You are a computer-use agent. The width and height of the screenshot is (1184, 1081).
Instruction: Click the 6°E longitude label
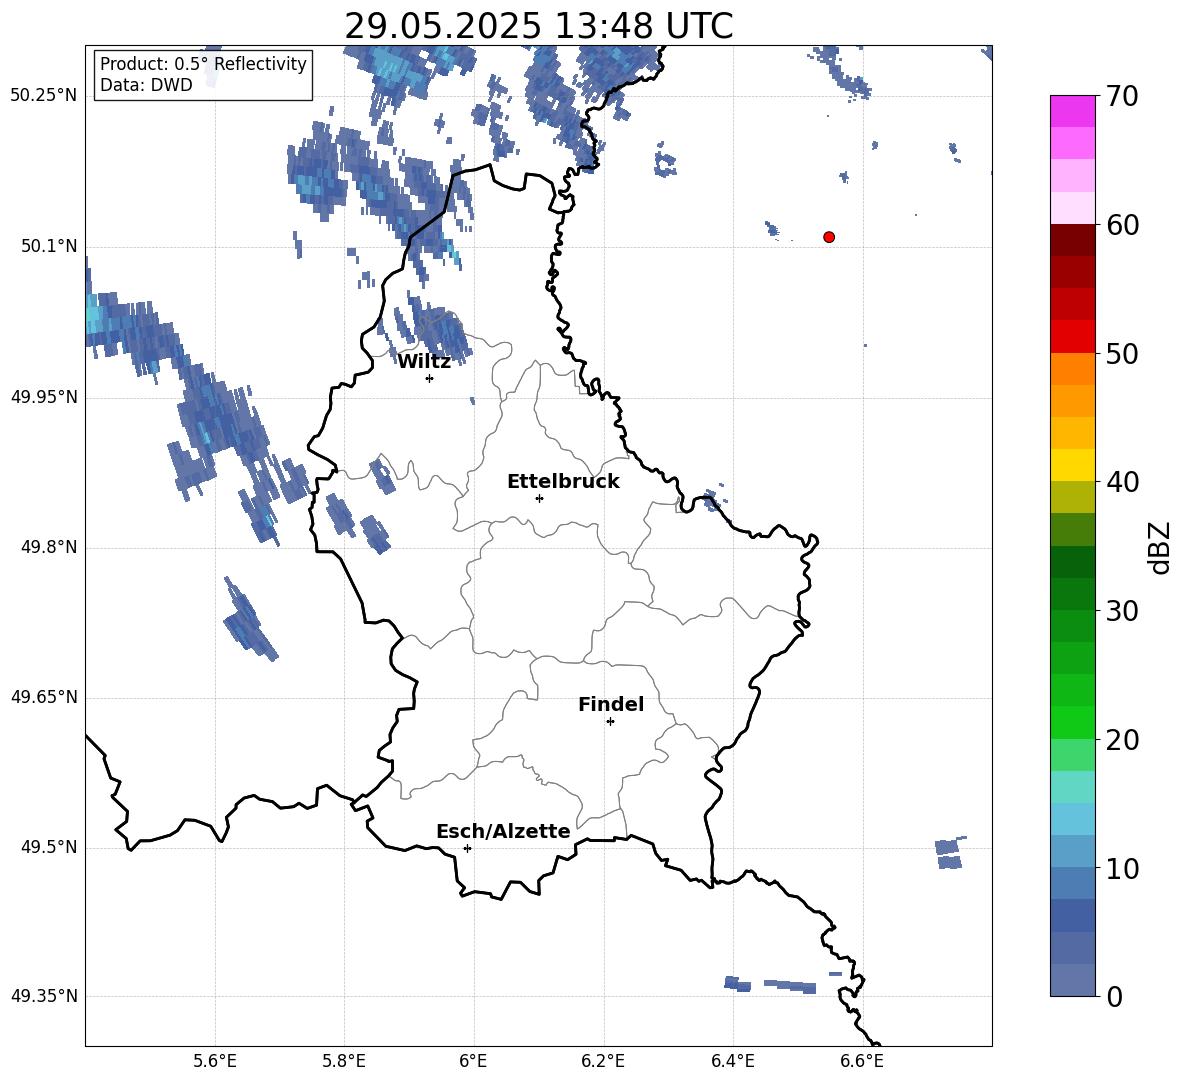[473, 1061]
